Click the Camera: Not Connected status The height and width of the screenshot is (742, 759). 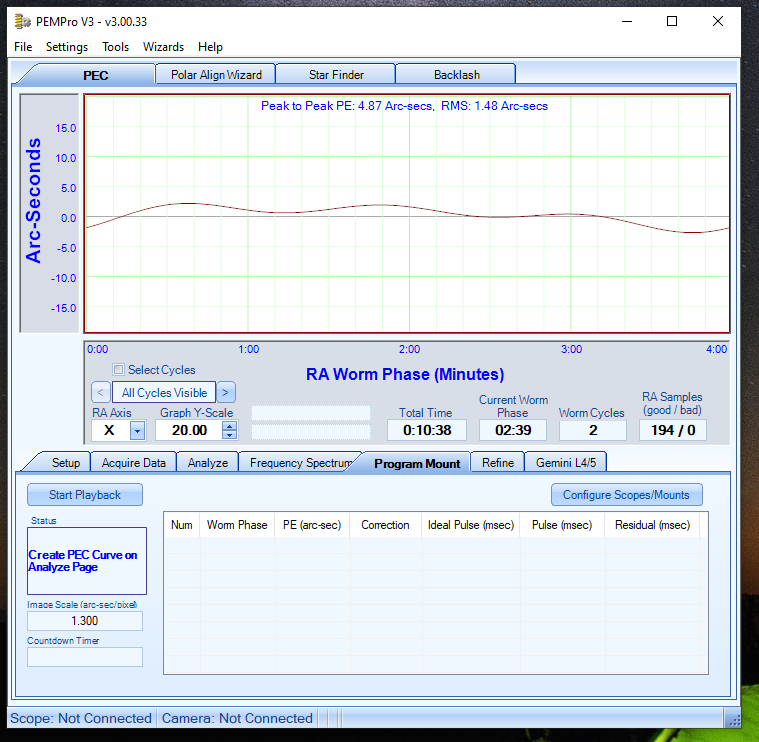coord(237,718)
